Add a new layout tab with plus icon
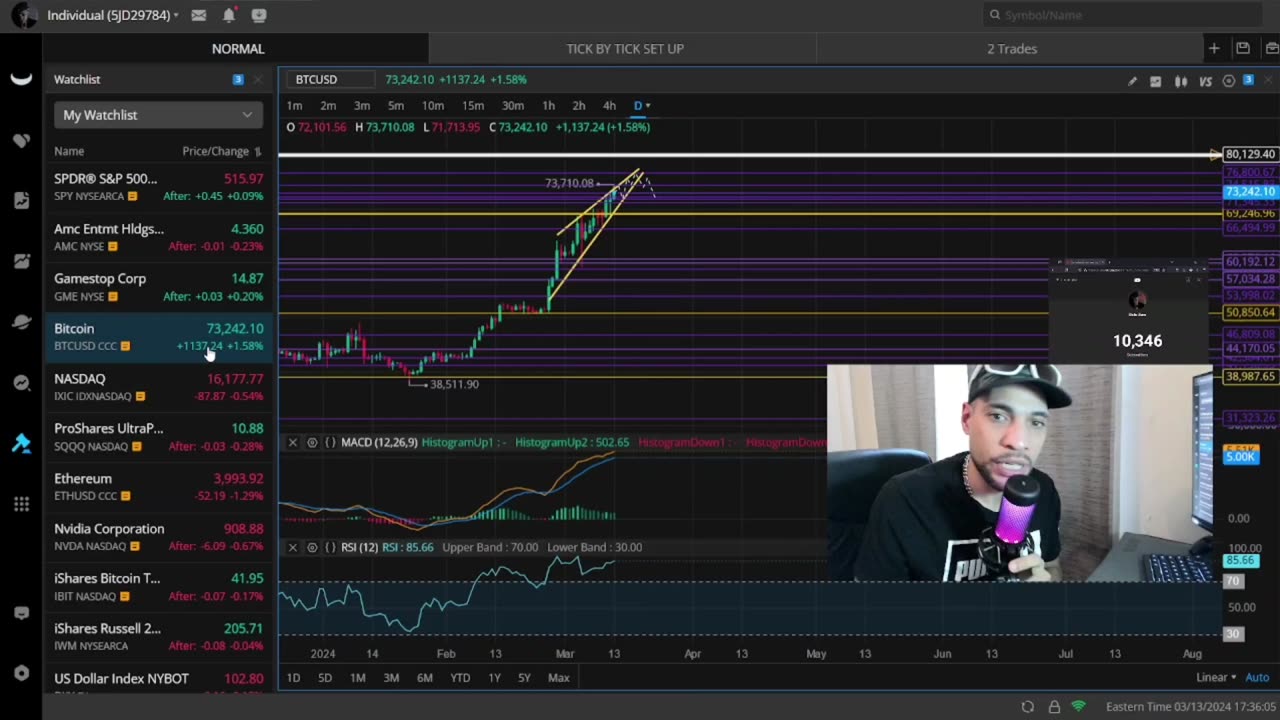1280x720 pixels. pos(1214,48)
